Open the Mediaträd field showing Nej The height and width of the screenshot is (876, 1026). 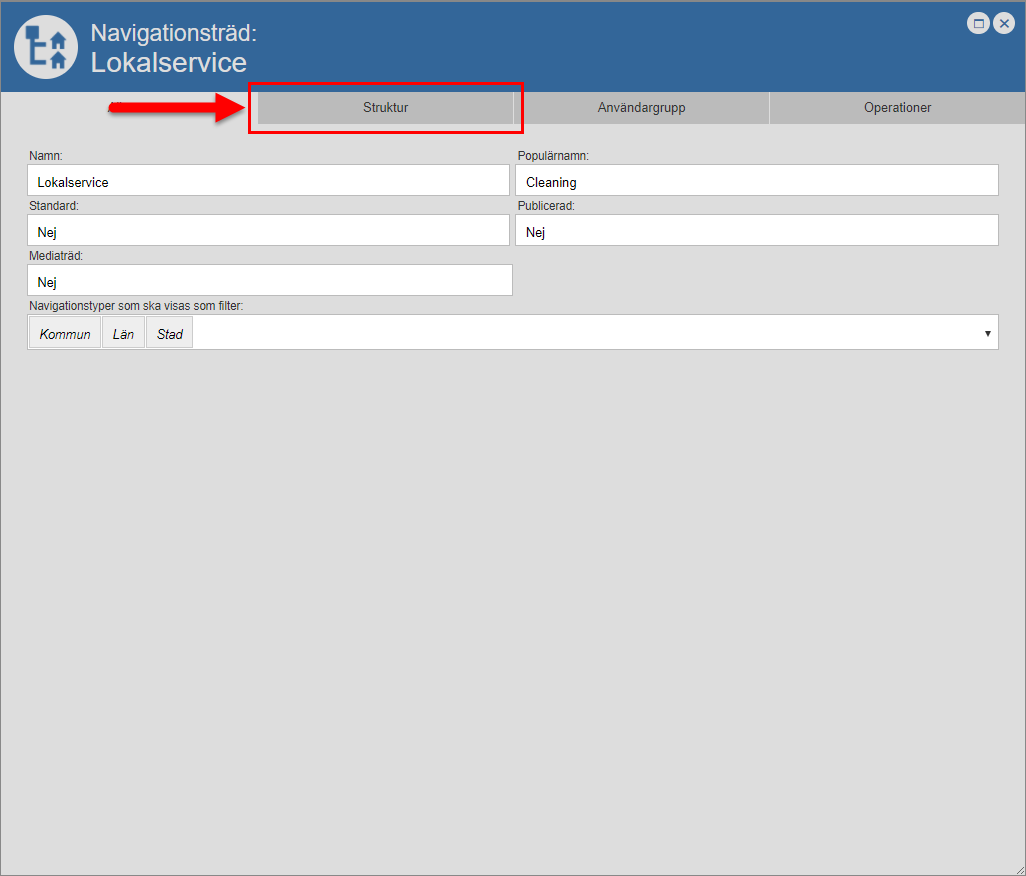click(x=270, y=280)
